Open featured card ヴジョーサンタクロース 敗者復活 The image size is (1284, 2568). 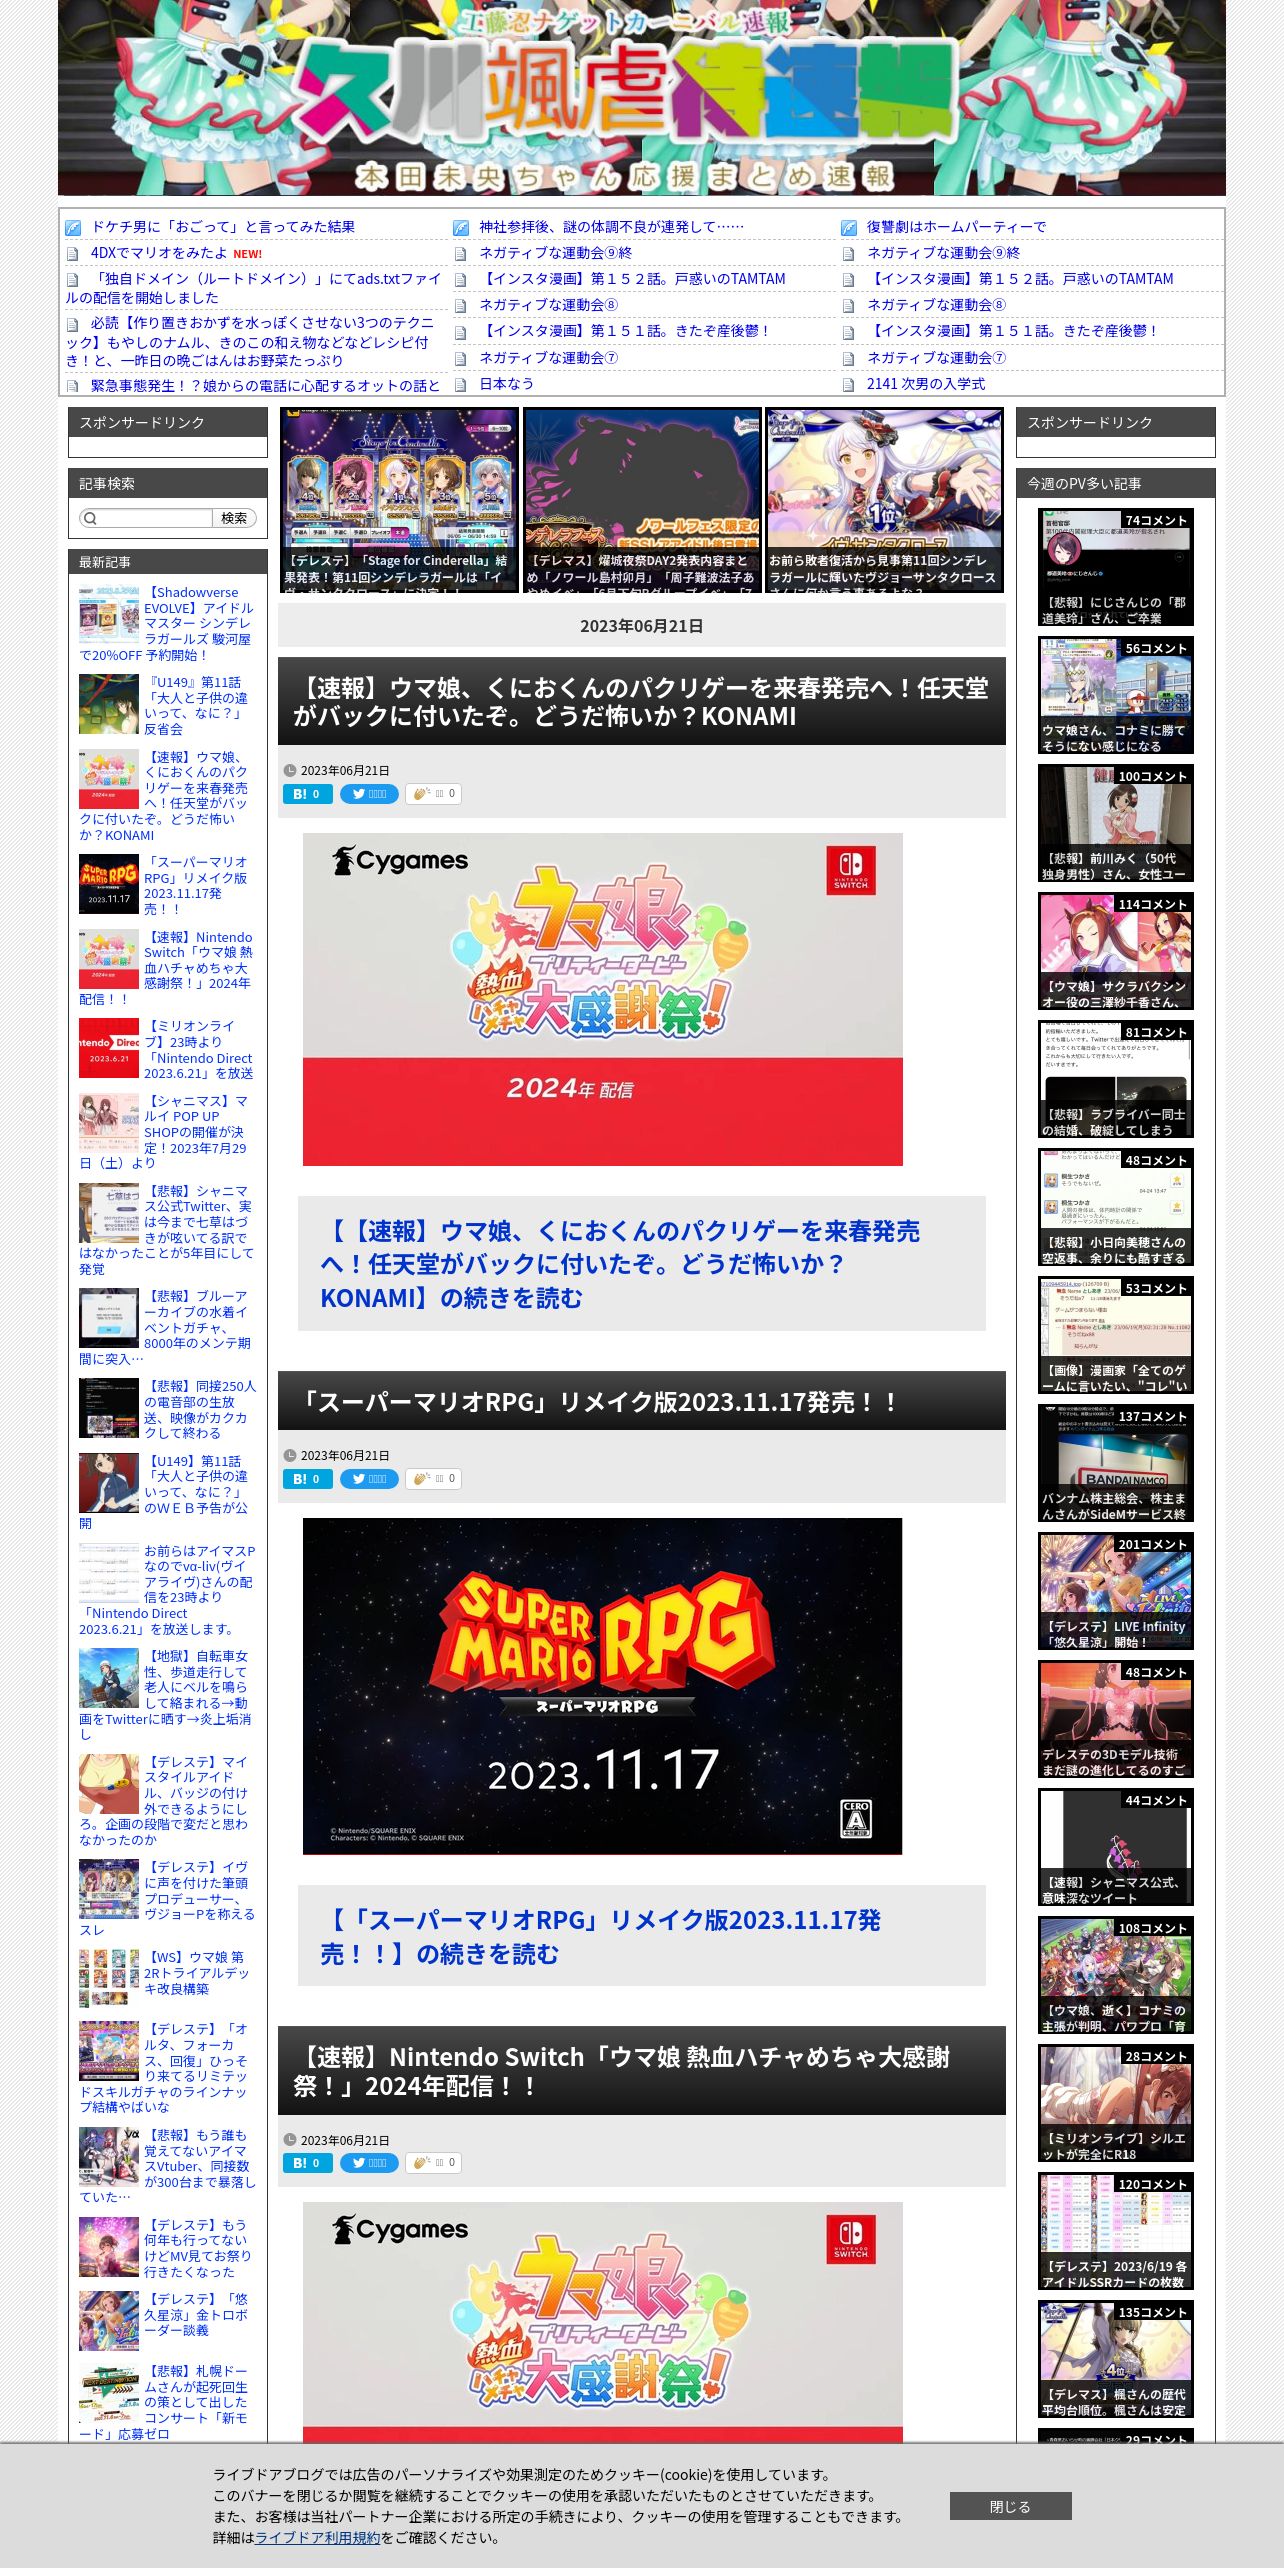click(x=885, y=500)
